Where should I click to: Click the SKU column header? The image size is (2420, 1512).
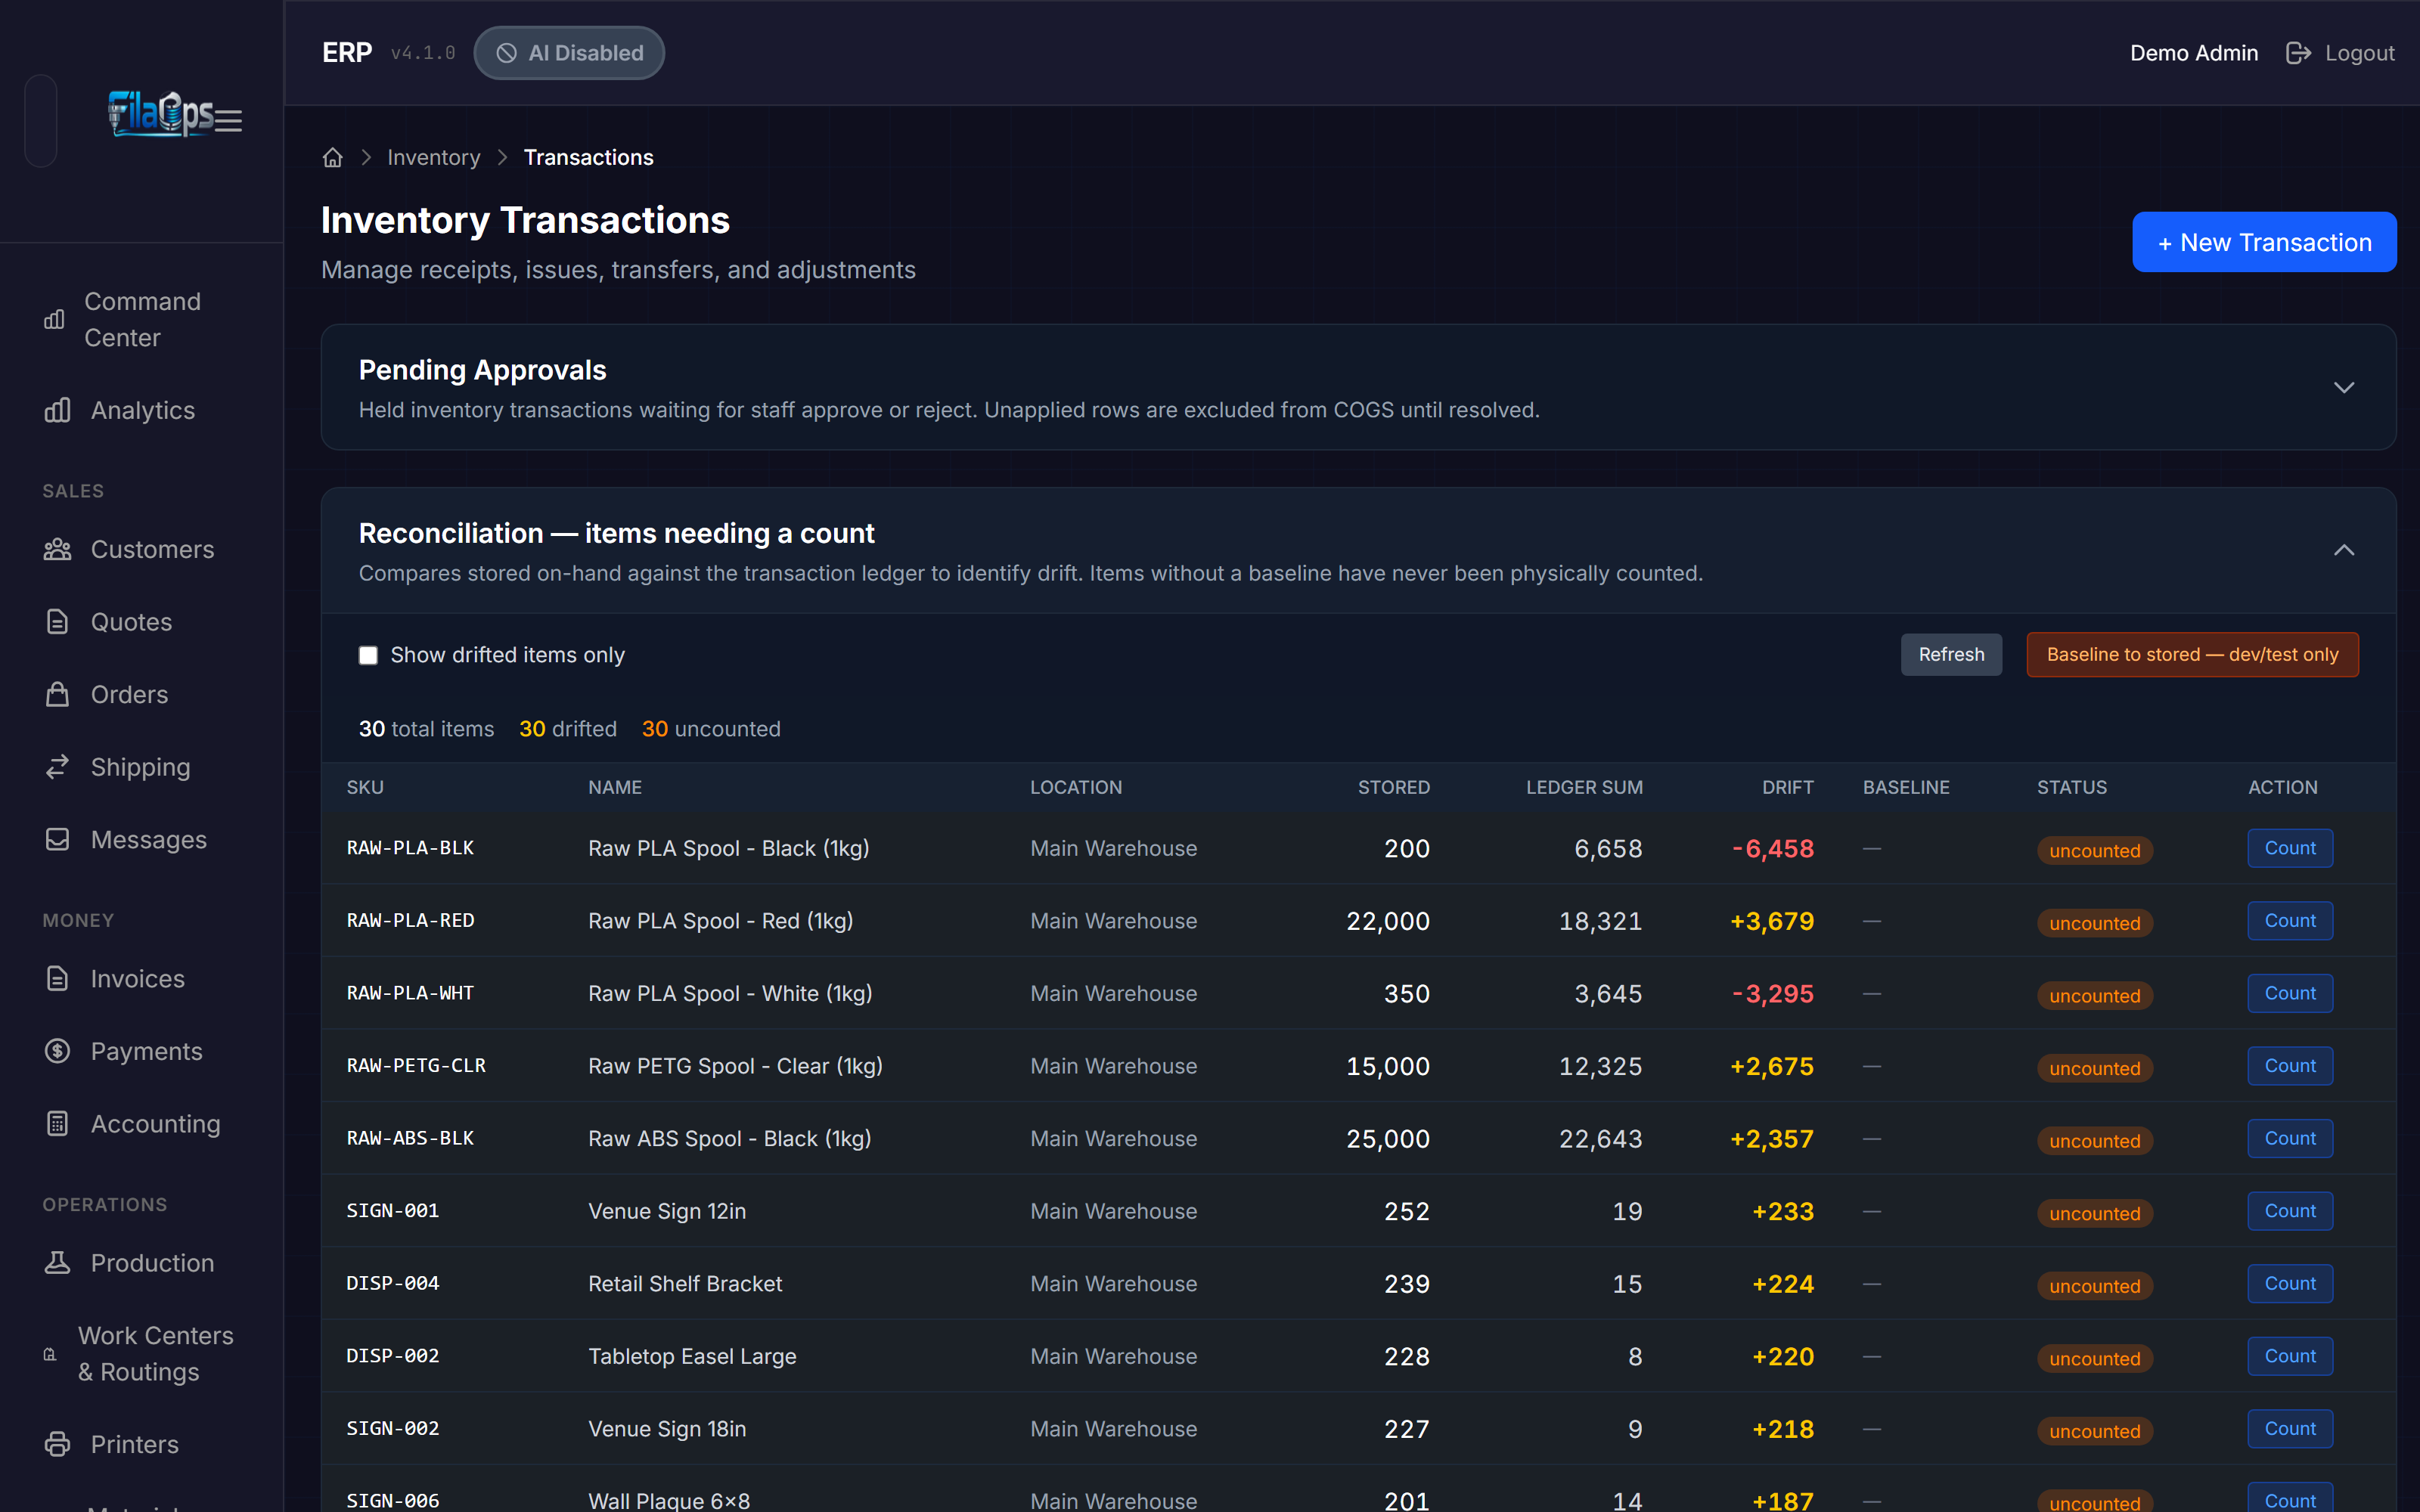tap(365, 787)
